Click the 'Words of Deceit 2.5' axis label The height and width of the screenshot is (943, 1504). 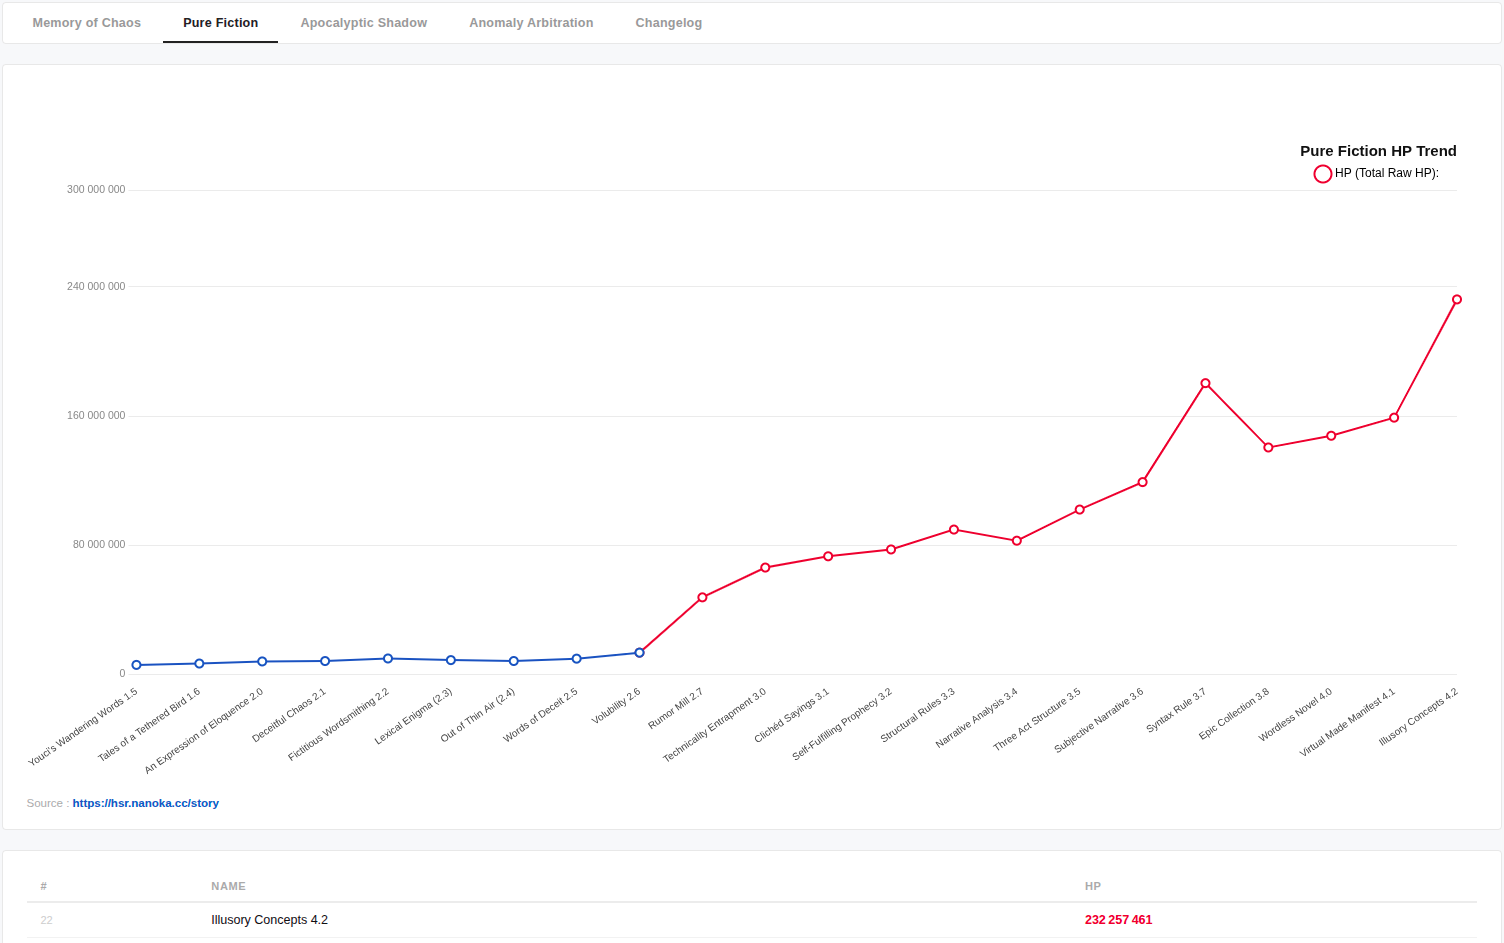coord(541,715)
